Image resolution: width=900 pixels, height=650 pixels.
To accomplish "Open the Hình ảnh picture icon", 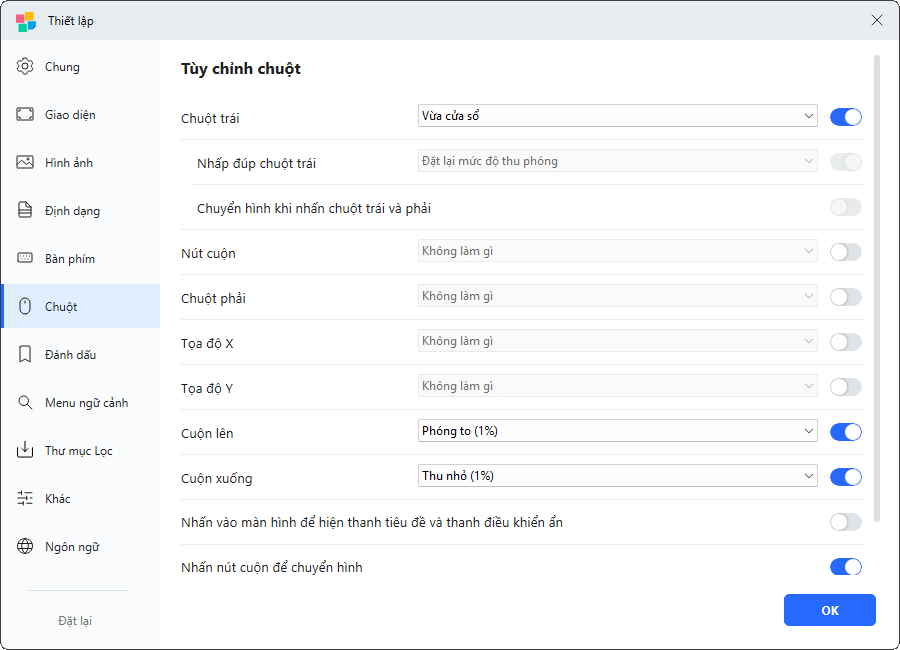I will 25,163.
